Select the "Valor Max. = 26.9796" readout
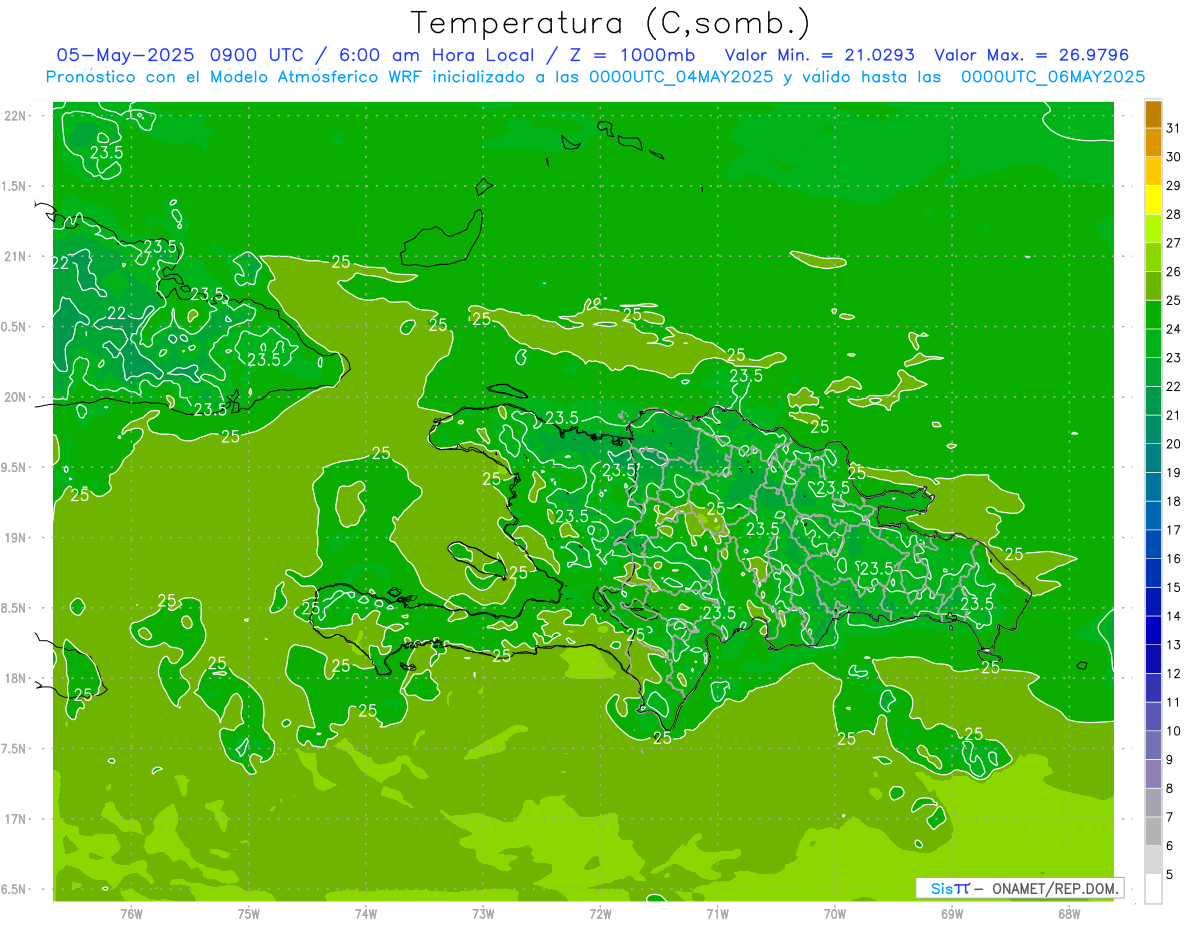Image resolution: width=1200 pixels, height=927 pixels. pyautogui.click(x=1032, y=55)
